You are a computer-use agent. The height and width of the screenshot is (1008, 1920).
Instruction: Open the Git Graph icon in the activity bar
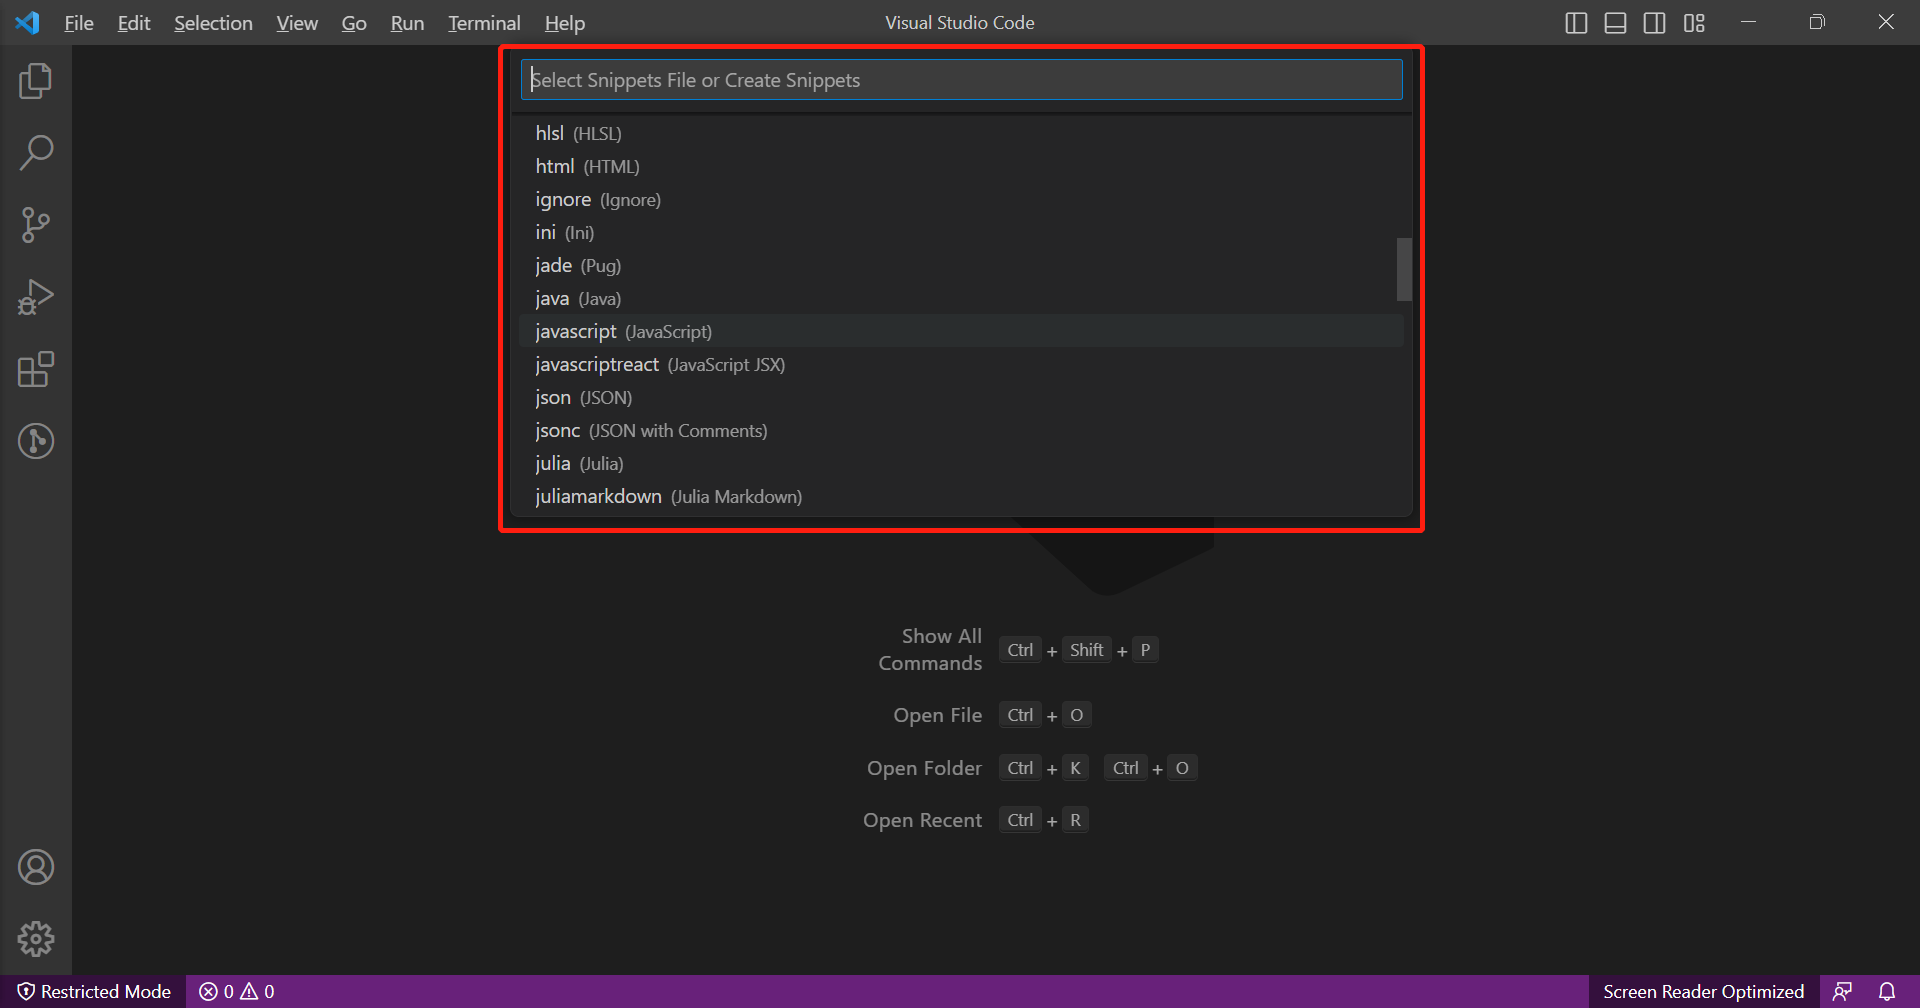(x=36, y=441)
